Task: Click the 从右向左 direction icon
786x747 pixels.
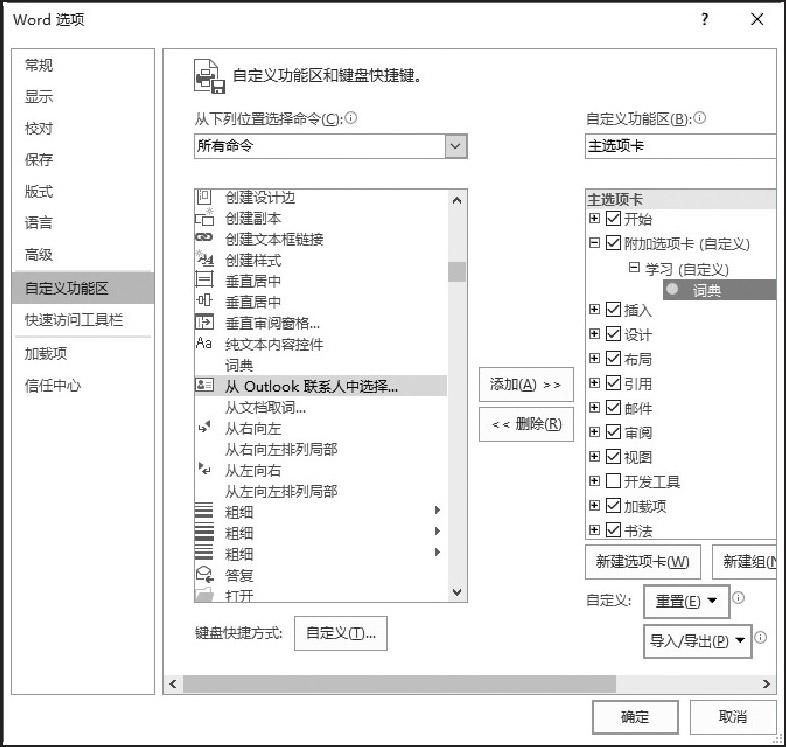Action: coord(204,427)
